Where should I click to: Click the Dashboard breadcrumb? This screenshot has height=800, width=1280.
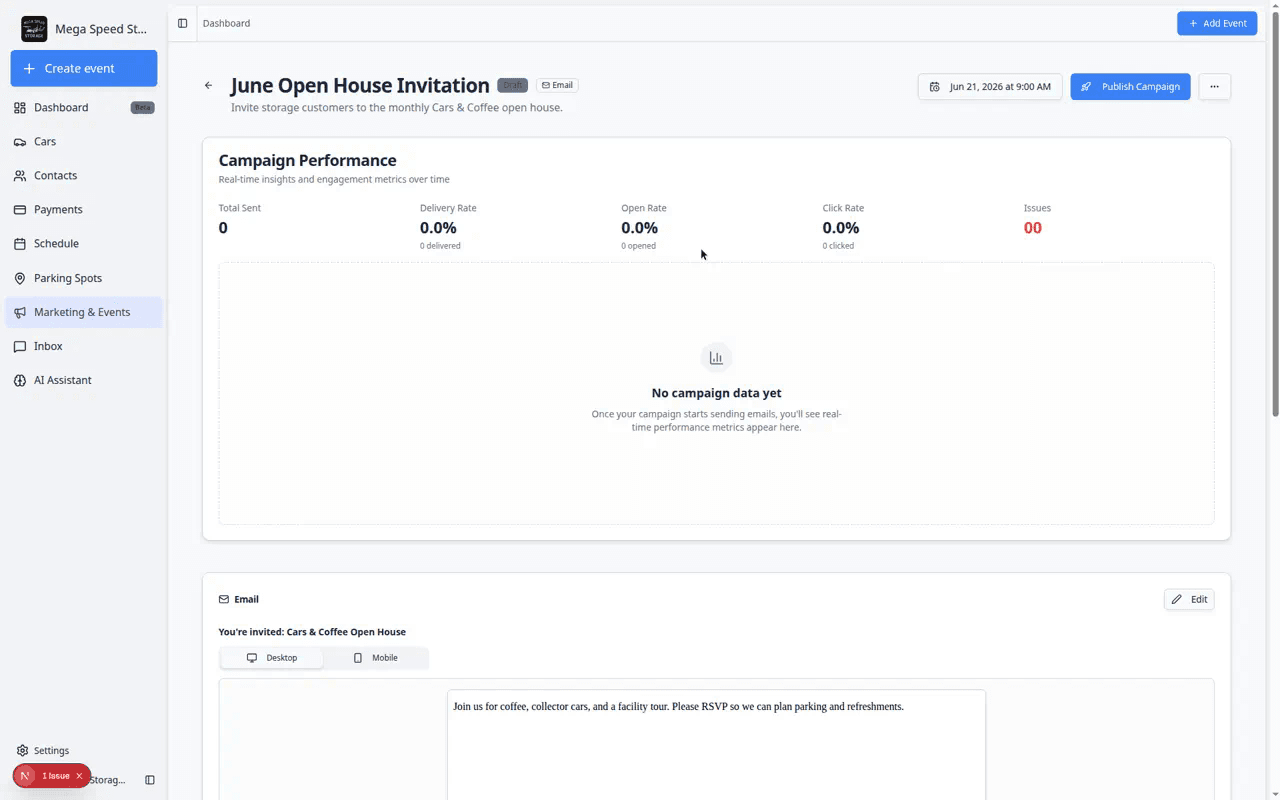[x=226, y=23]
